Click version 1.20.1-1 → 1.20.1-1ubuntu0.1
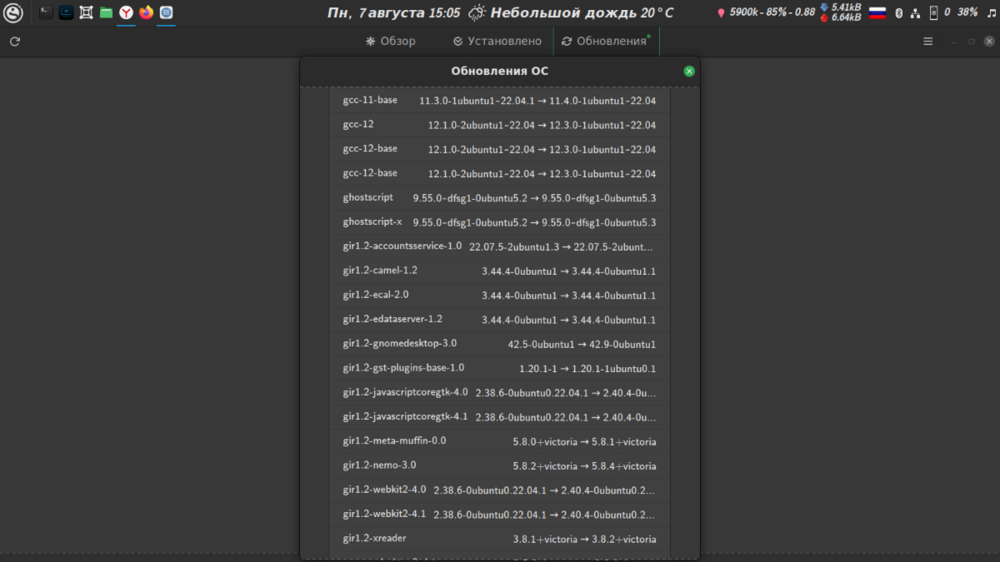The height and width of the screenshot is (562, 1000). tap(587, 369)
